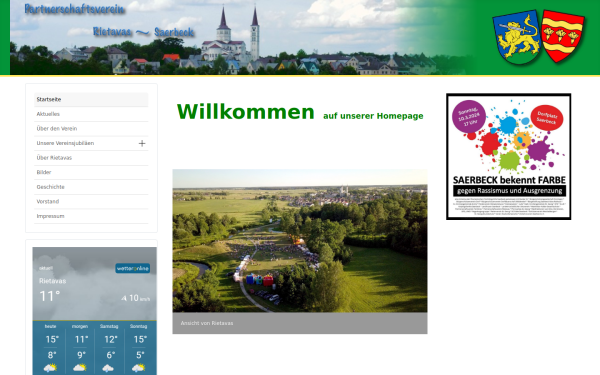Click the blue lion coat of arms
Image resolution: width=600 pixels, height=375 pixels.
pos(516,37)
